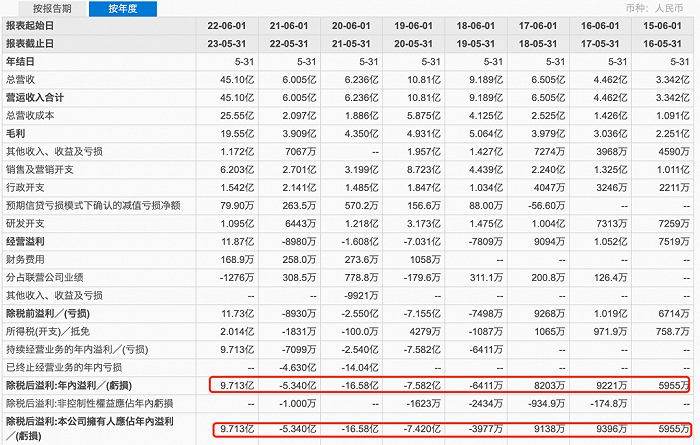The image size is (700, 445).
Task: Click discontinued operations value -14.04亿
Action: [360, 367]
